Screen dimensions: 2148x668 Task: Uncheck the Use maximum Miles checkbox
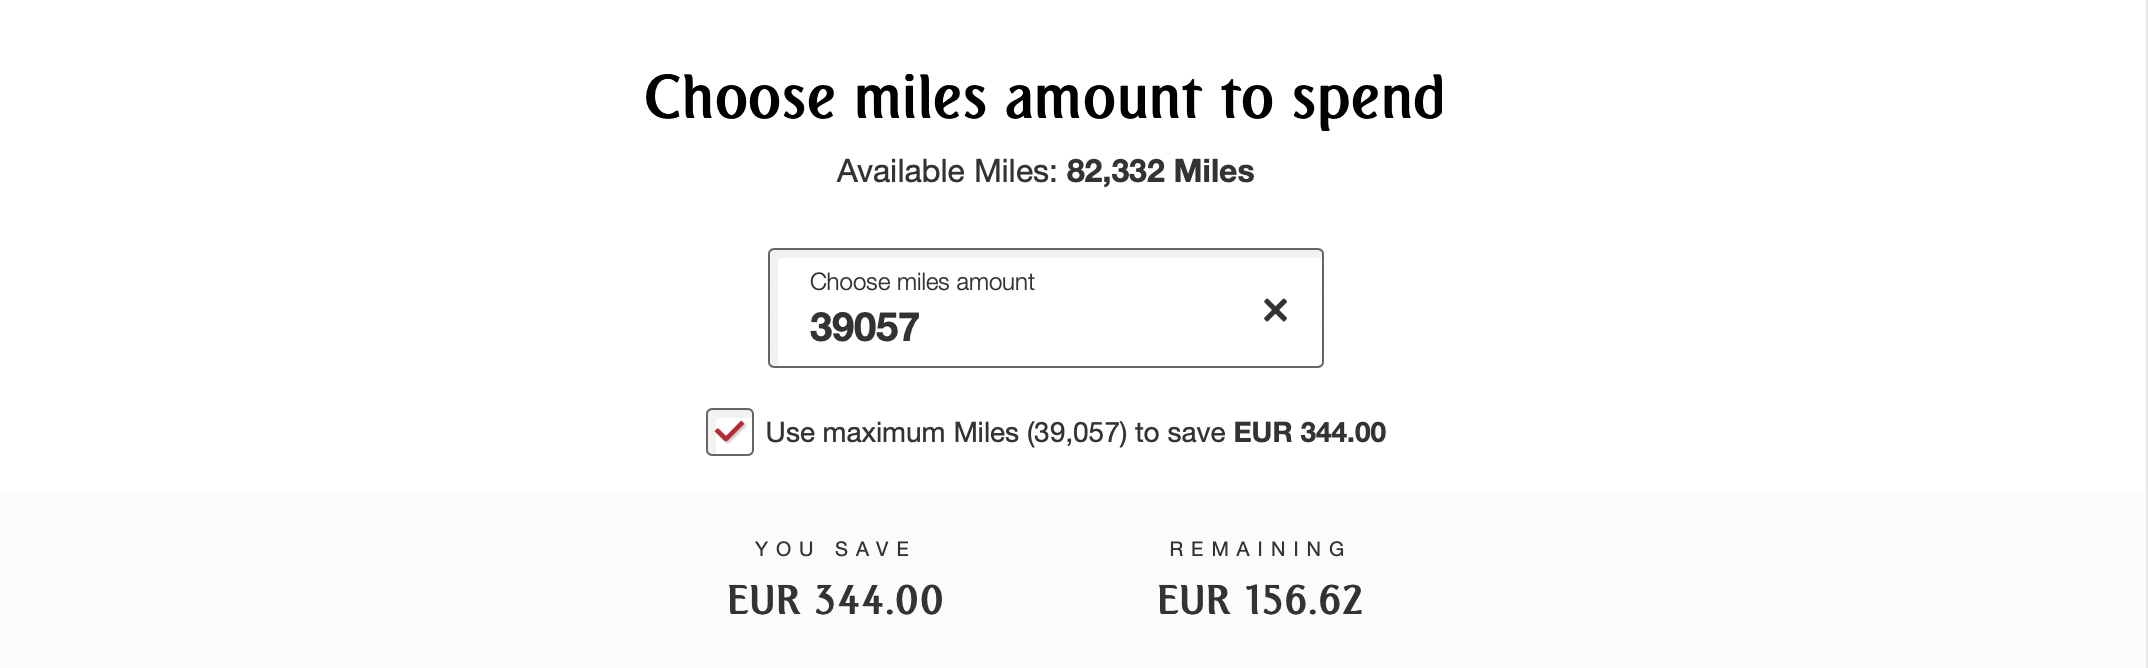click(730, 432)
